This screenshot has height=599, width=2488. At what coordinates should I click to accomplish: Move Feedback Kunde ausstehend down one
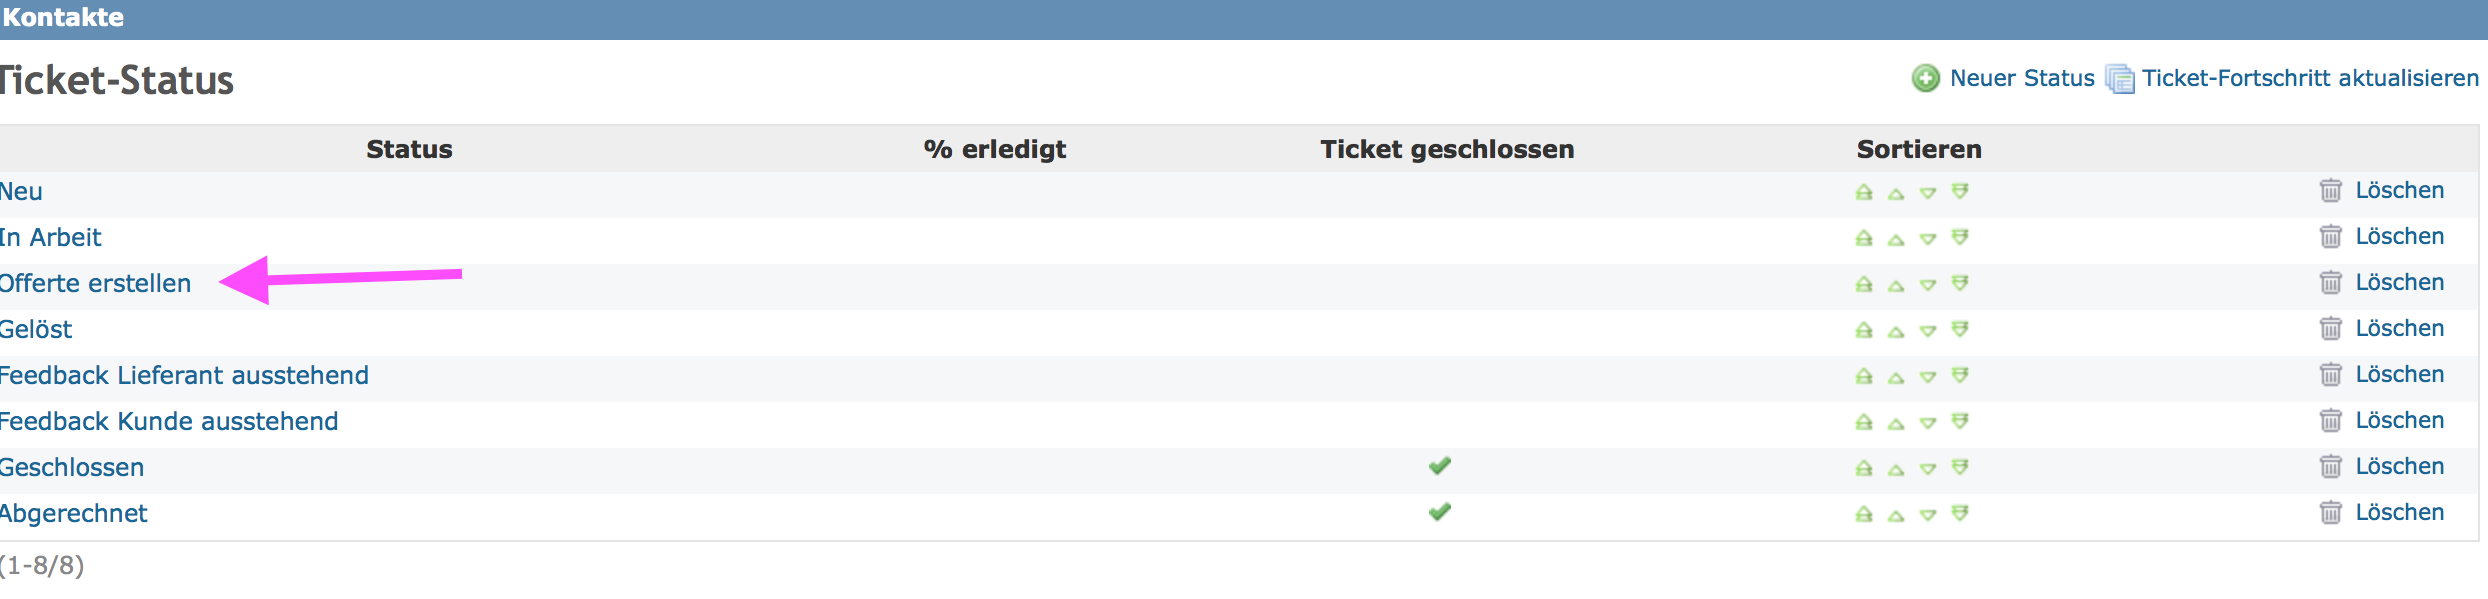[x=1928, y=423]
